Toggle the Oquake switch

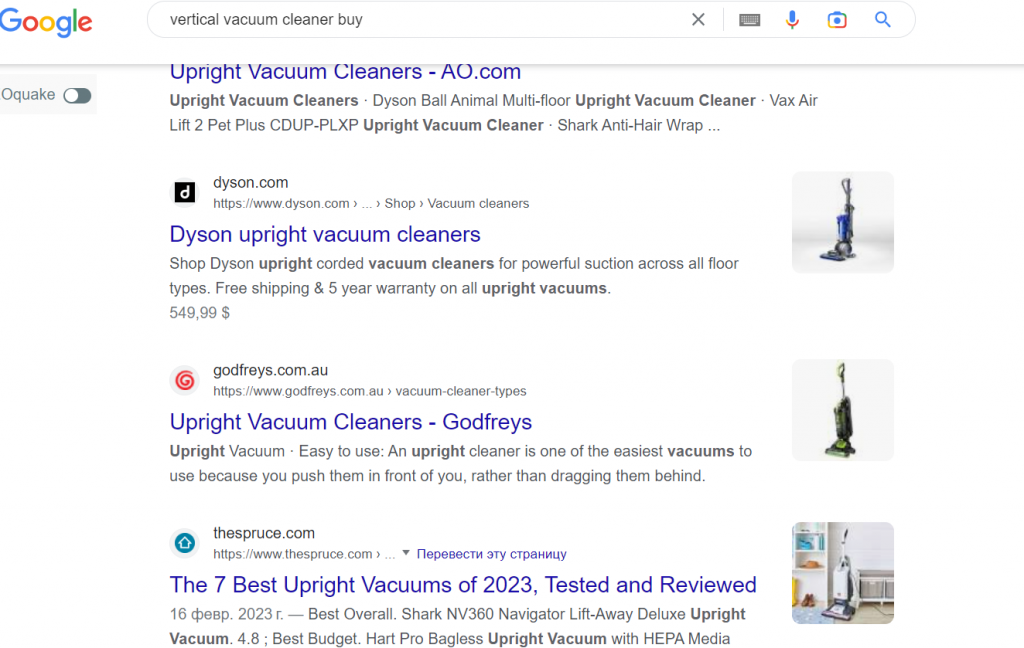(x=77, y=95)
